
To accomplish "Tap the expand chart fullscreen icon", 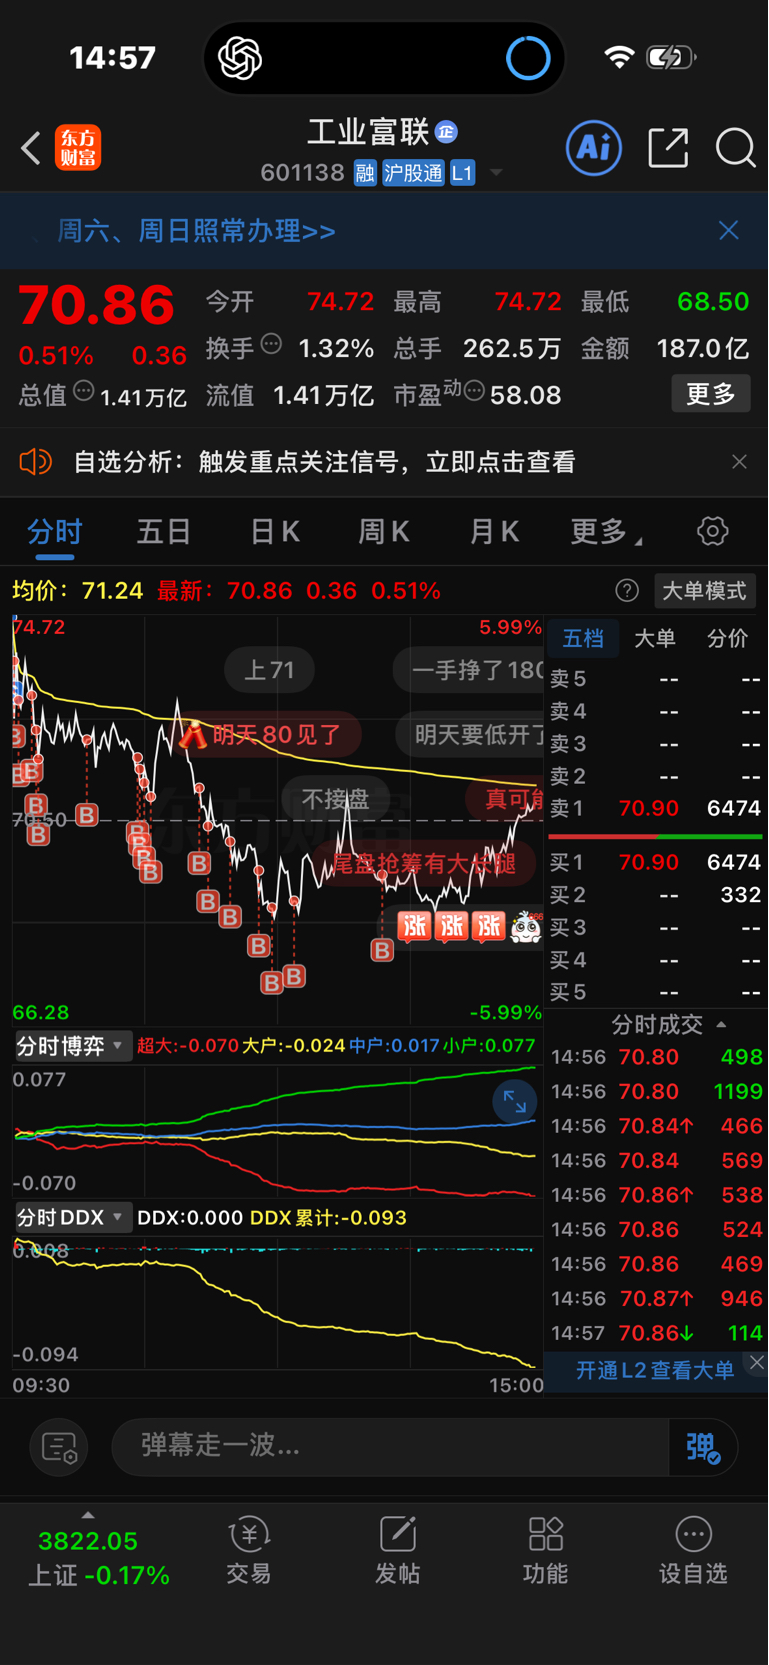I will pyautogui.click(x=515, y=1102).
